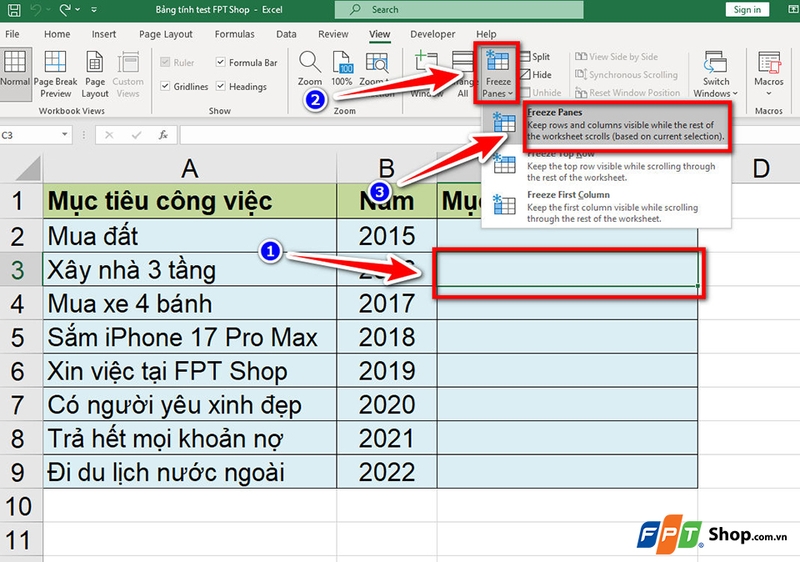This screenshot has width=800, height=562.
Task: Open the Home tab
Action: (x=57, y=34)
